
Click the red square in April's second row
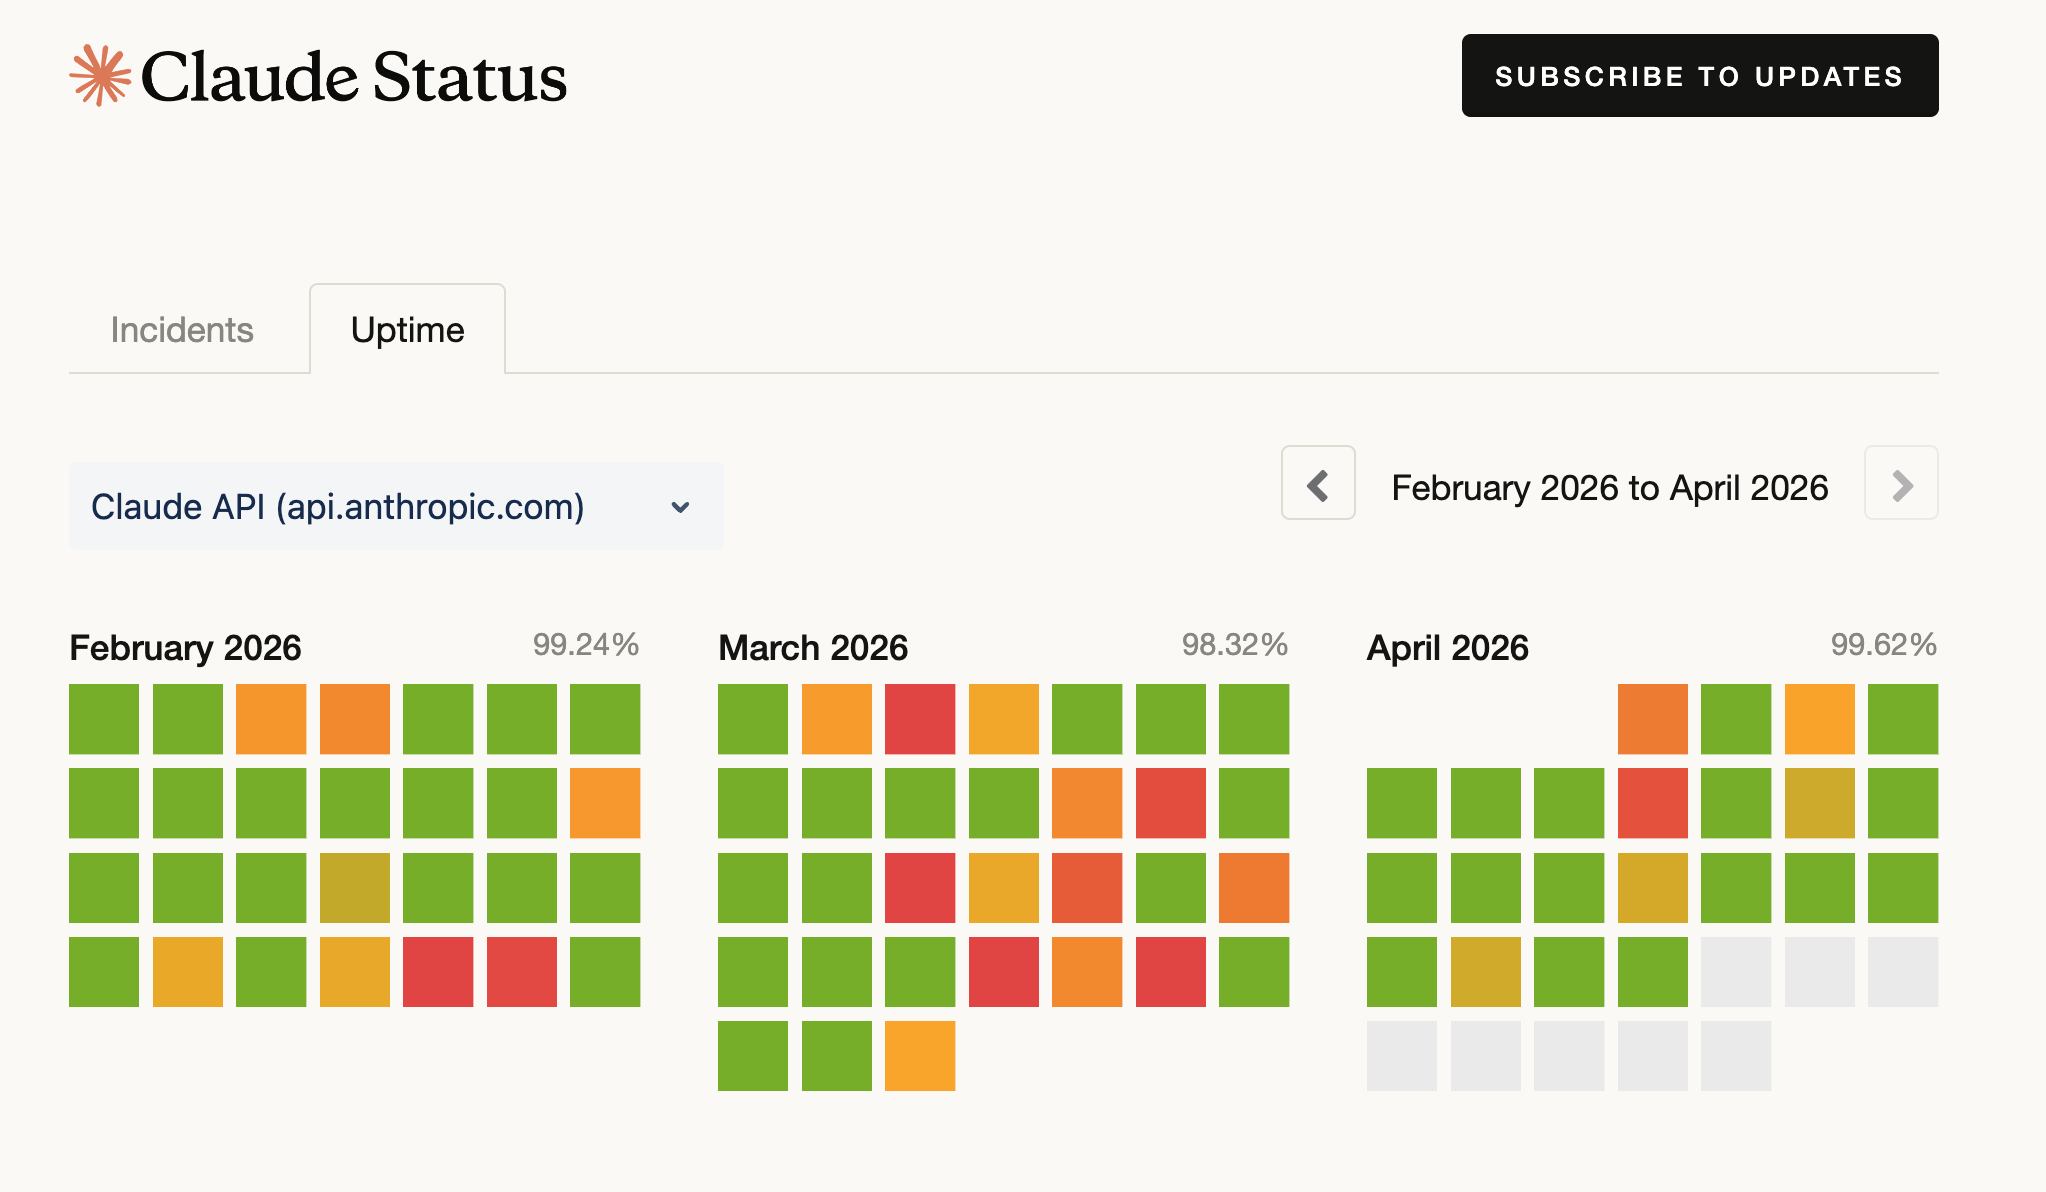click(x=1653, y=803)
